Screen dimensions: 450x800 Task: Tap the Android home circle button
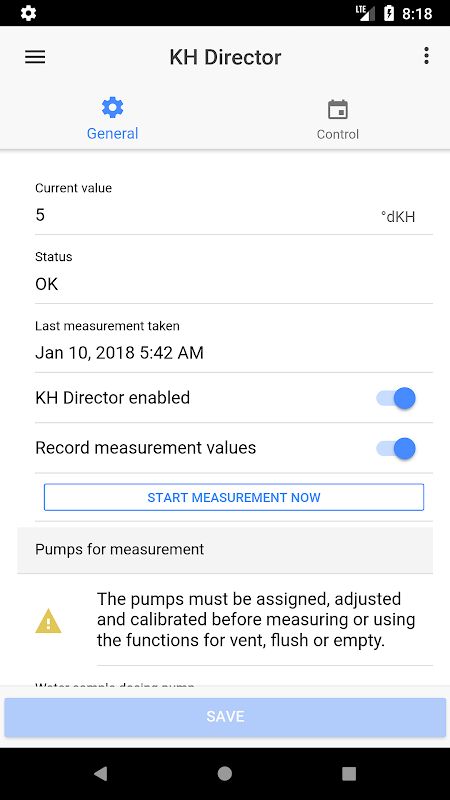click(x=224, y=773)
